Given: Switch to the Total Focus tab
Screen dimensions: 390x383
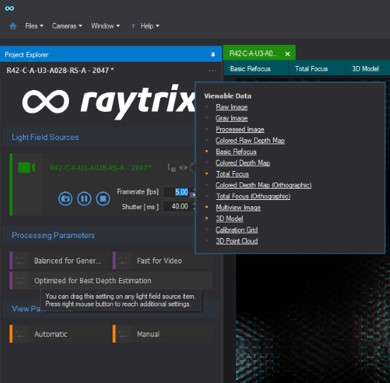Looking at the screenshot, I should (311, 69).
